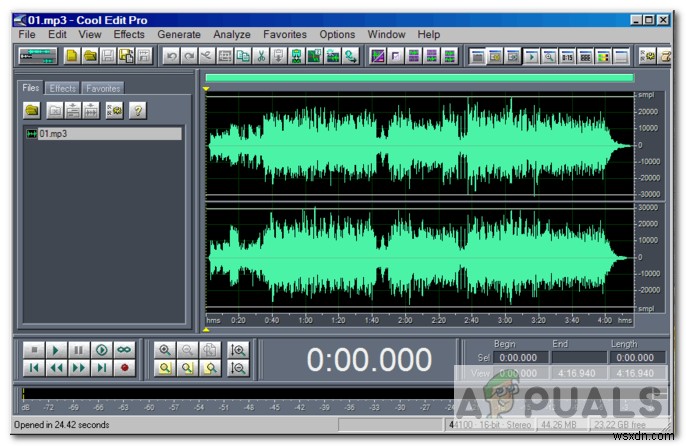The height and width of the screenshot is (446, 686).
Task: Click the green horizontal range bar above waveform
Action: point(419,78)
